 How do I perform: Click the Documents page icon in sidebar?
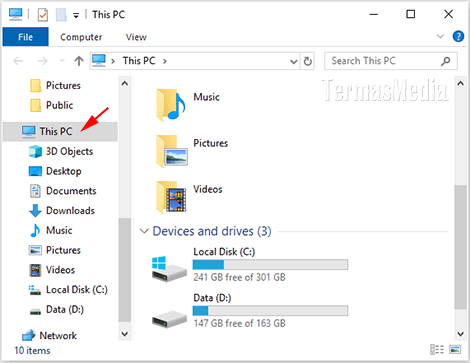(35, 191)
